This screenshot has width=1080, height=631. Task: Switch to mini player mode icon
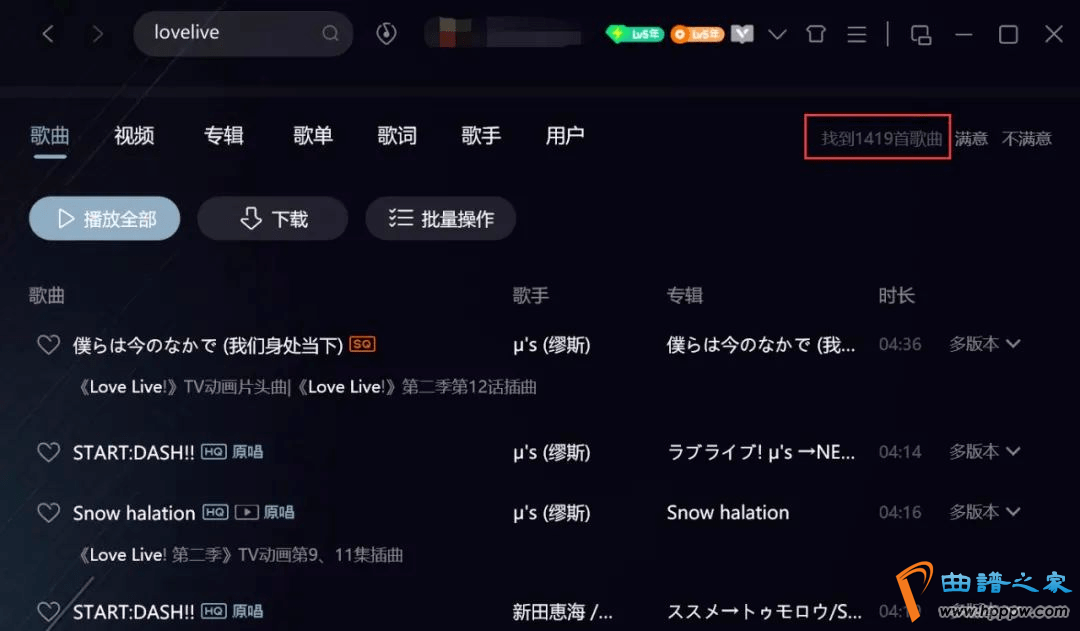(921, 34)
